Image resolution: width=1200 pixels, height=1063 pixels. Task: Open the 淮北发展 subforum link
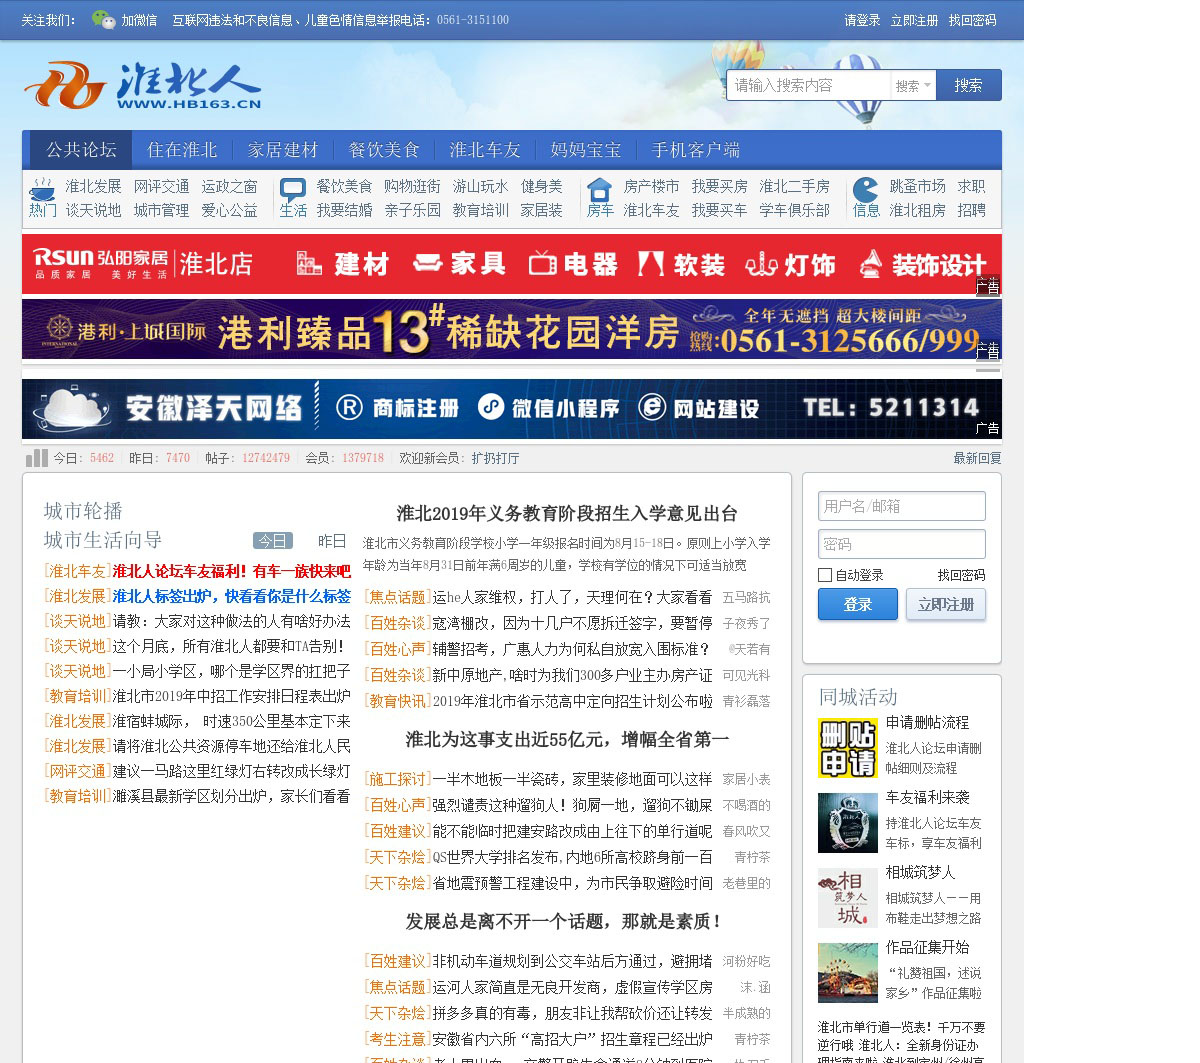pos(93,186)
